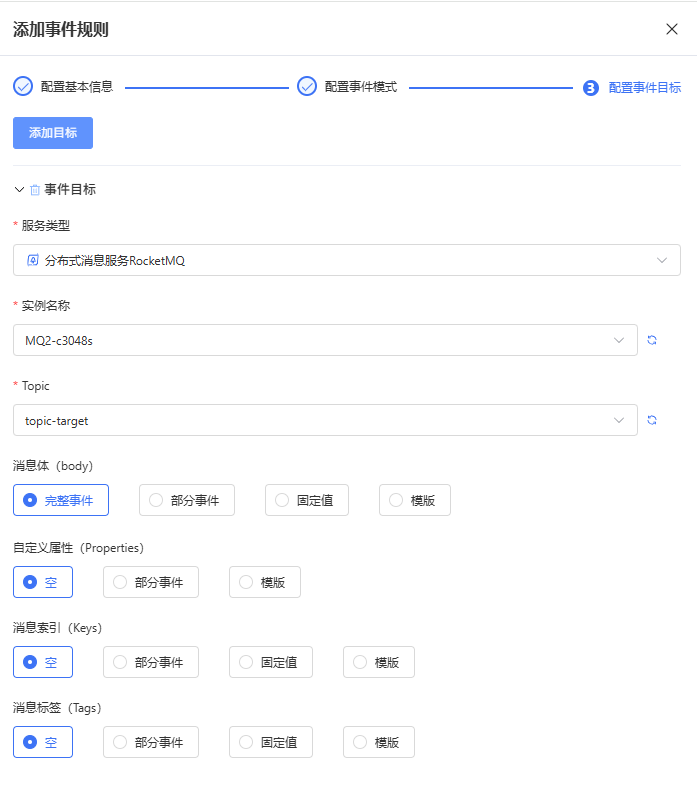Select 配置事件目标 step label
Viewport: 697px width, 790px height.
[645, 88]
